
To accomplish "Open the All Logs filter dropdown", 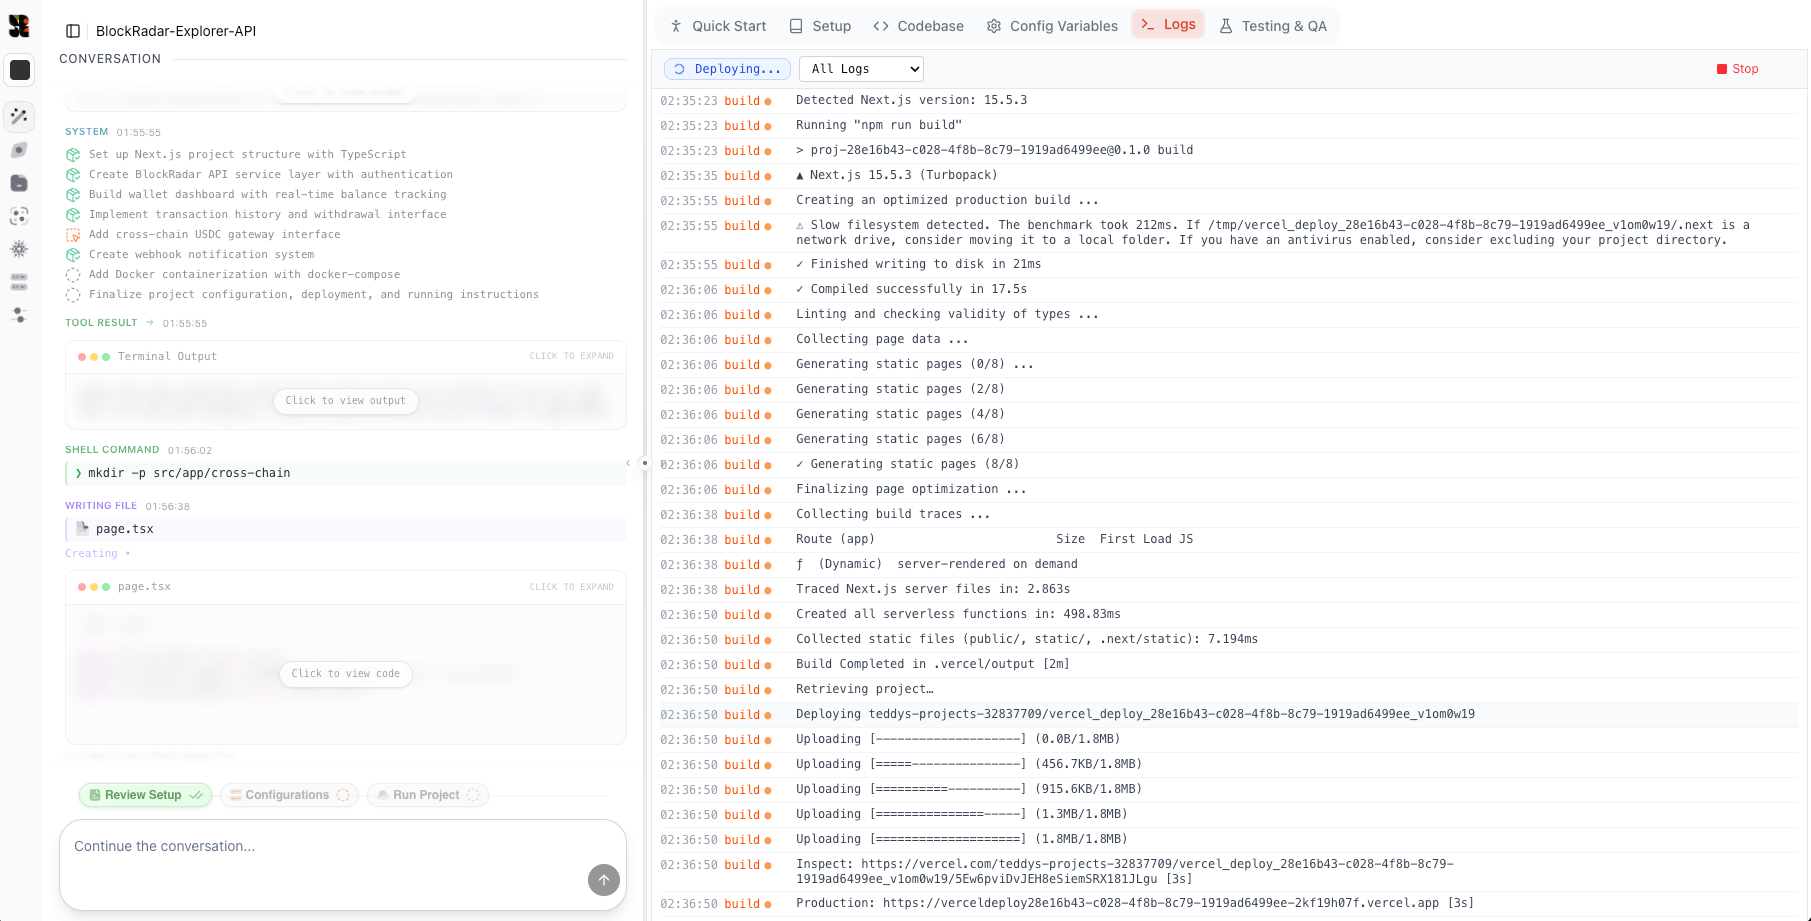I will (x=861, y=69).
